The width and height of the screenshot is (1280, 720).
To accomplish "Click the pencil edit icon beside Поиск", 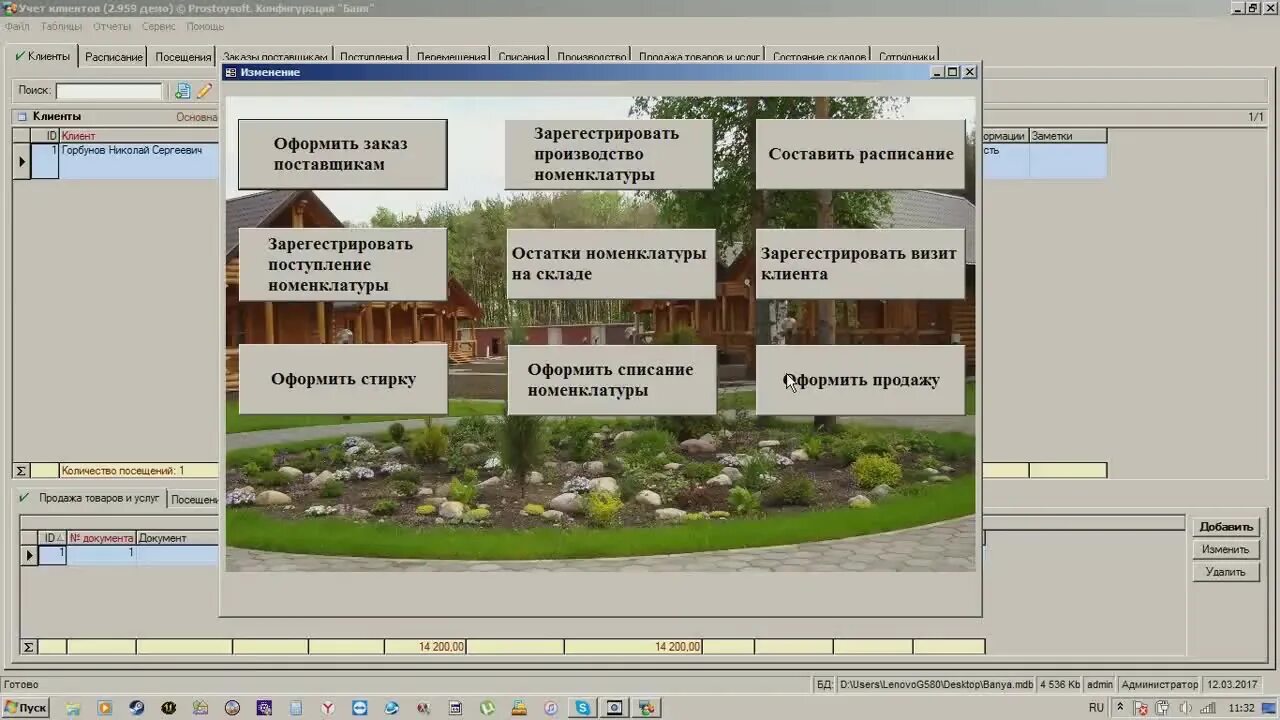I will tap(204, 91).
